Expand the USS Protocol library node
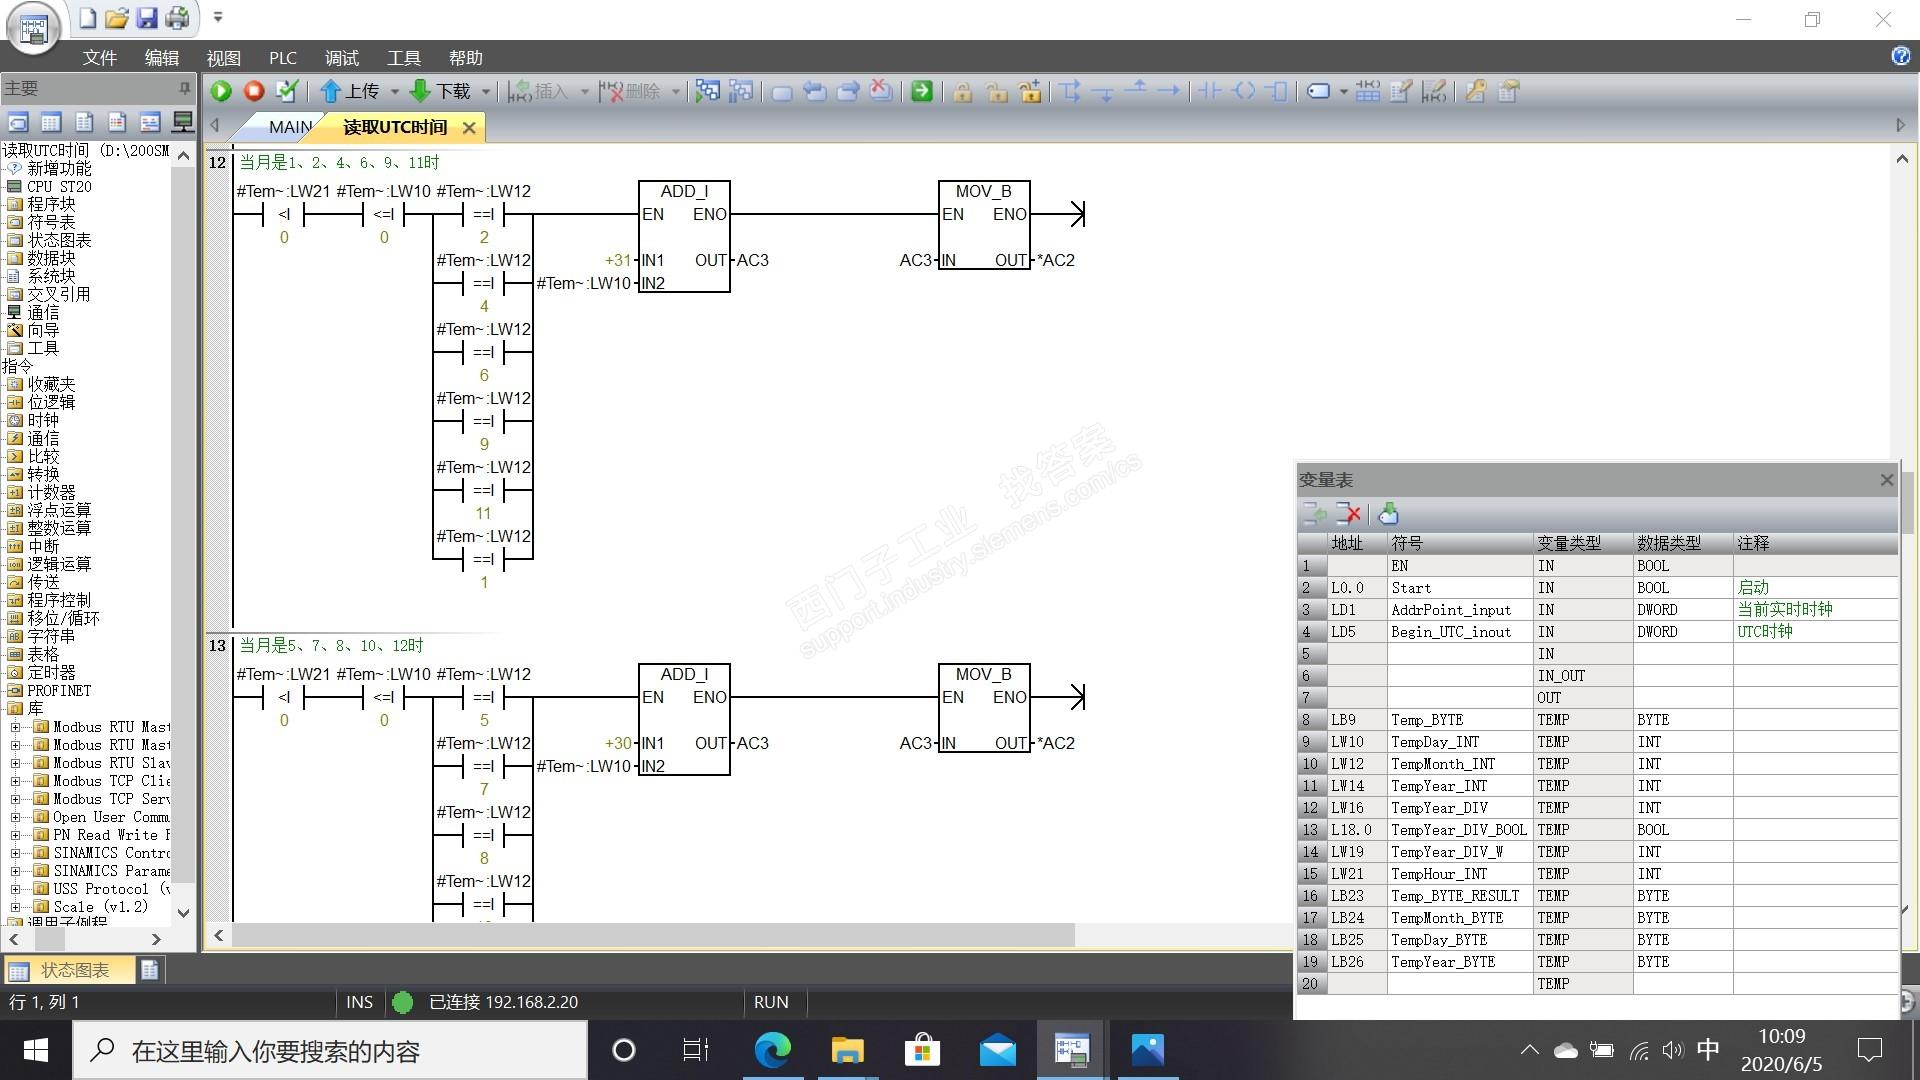The height and width of the screenshot is (1080, 1920). pos(15,889)
